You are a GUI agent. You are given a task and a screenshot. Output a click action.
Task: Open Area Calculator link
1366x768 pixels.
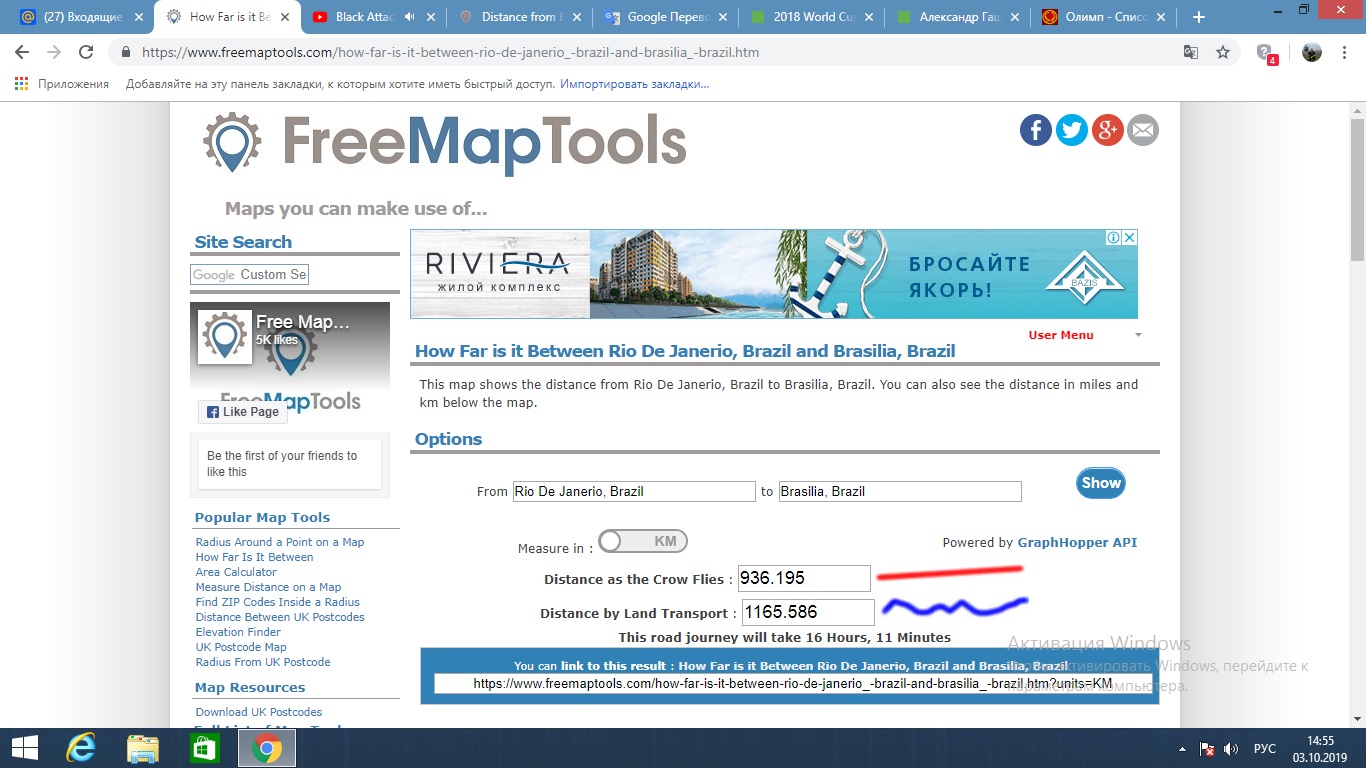tap(236, 572)
